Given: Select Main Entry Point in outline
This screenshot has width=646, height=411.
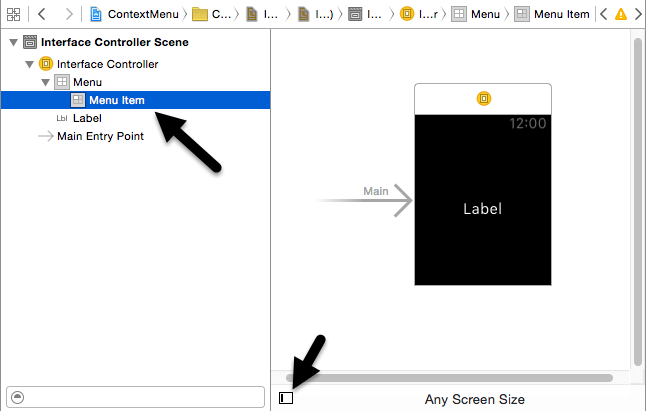Looking at the screenshot, I should coord(100,136).
